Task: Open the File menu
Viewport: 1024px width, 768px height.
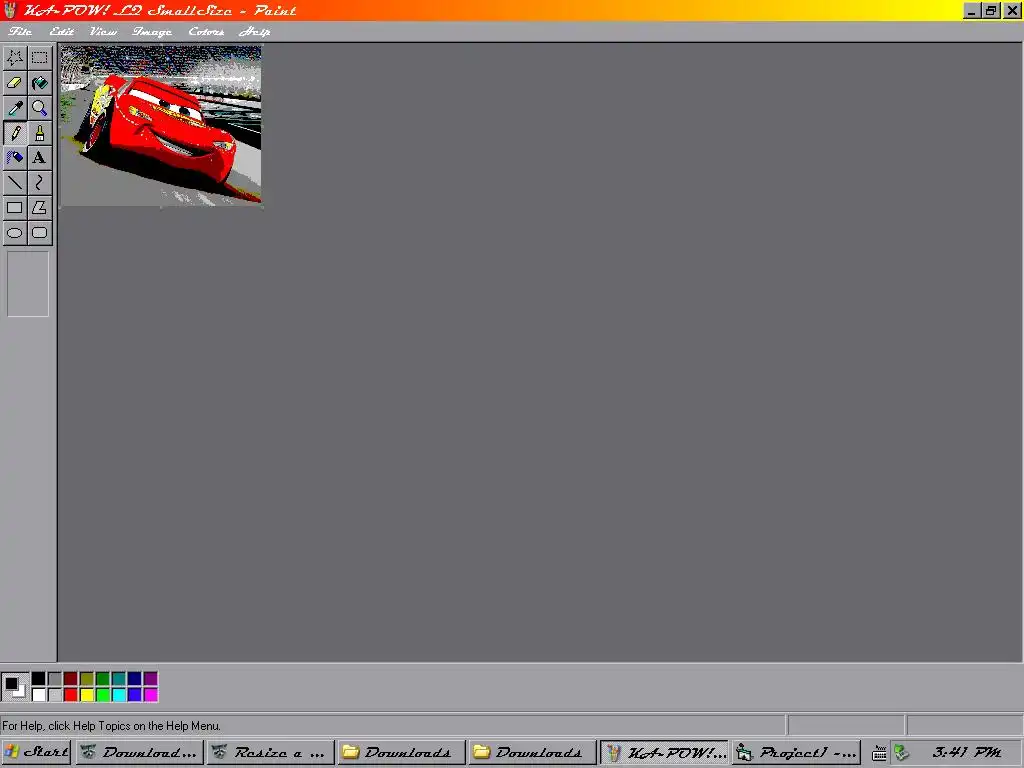Action: pyautogui.click(x=20, y=31)
